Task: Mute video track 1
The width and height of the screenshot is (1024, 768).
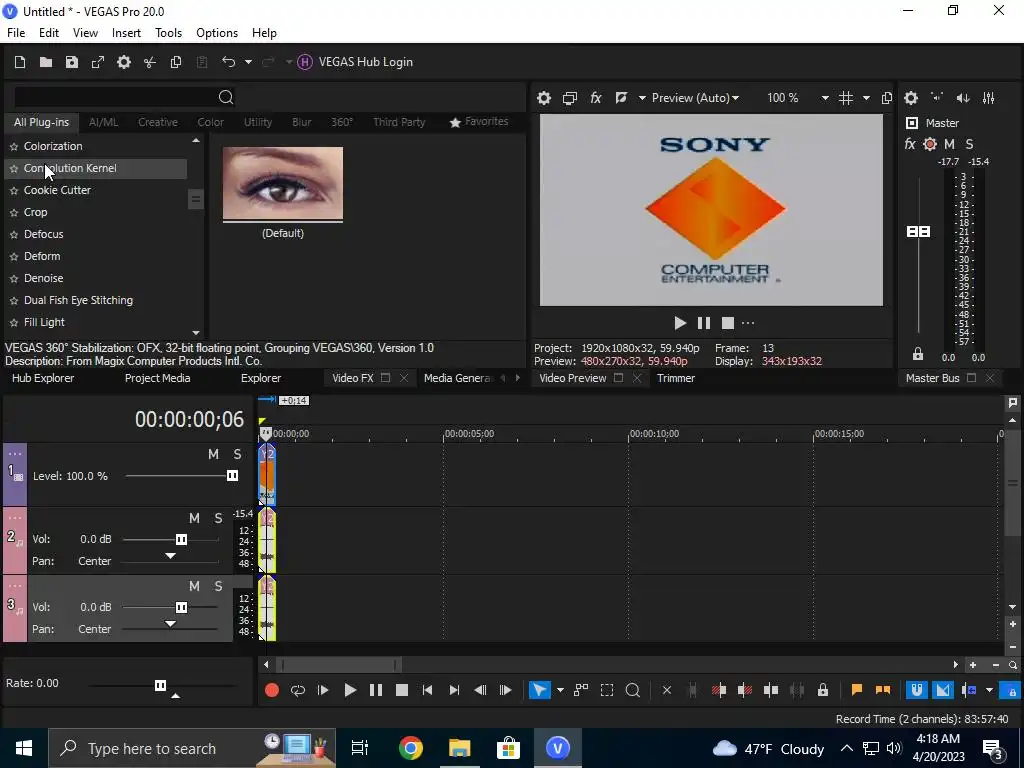Action: (x=213, y=455)
